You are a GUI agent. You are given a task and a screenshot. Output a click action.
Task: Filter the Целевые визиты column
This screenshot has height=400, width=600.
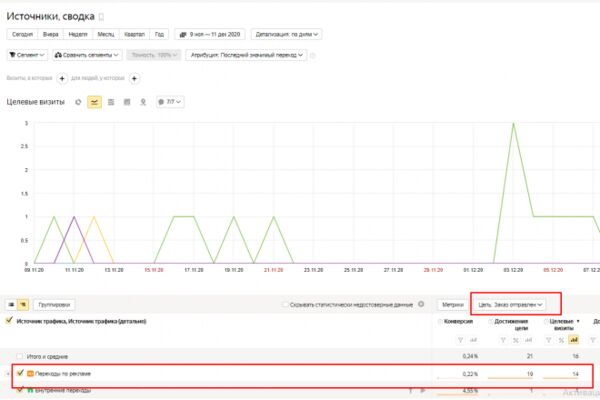point(548,340)
